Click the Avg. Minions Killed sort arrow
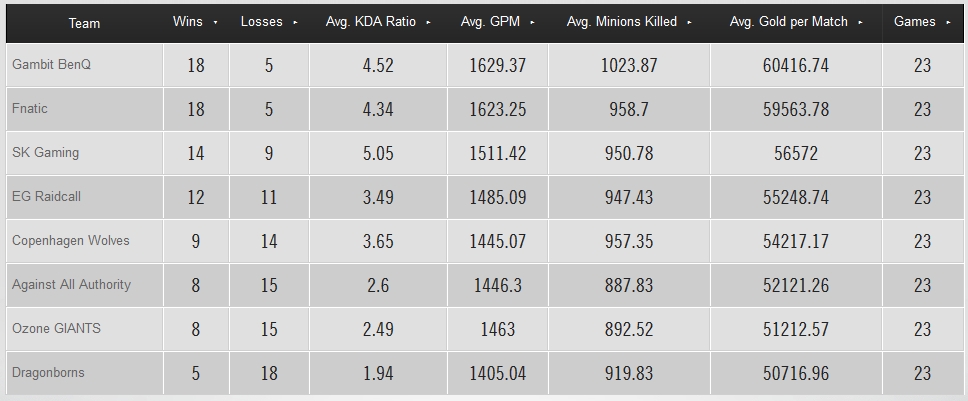The width and height of the screenshot is (968, 401). pos(689,22)
